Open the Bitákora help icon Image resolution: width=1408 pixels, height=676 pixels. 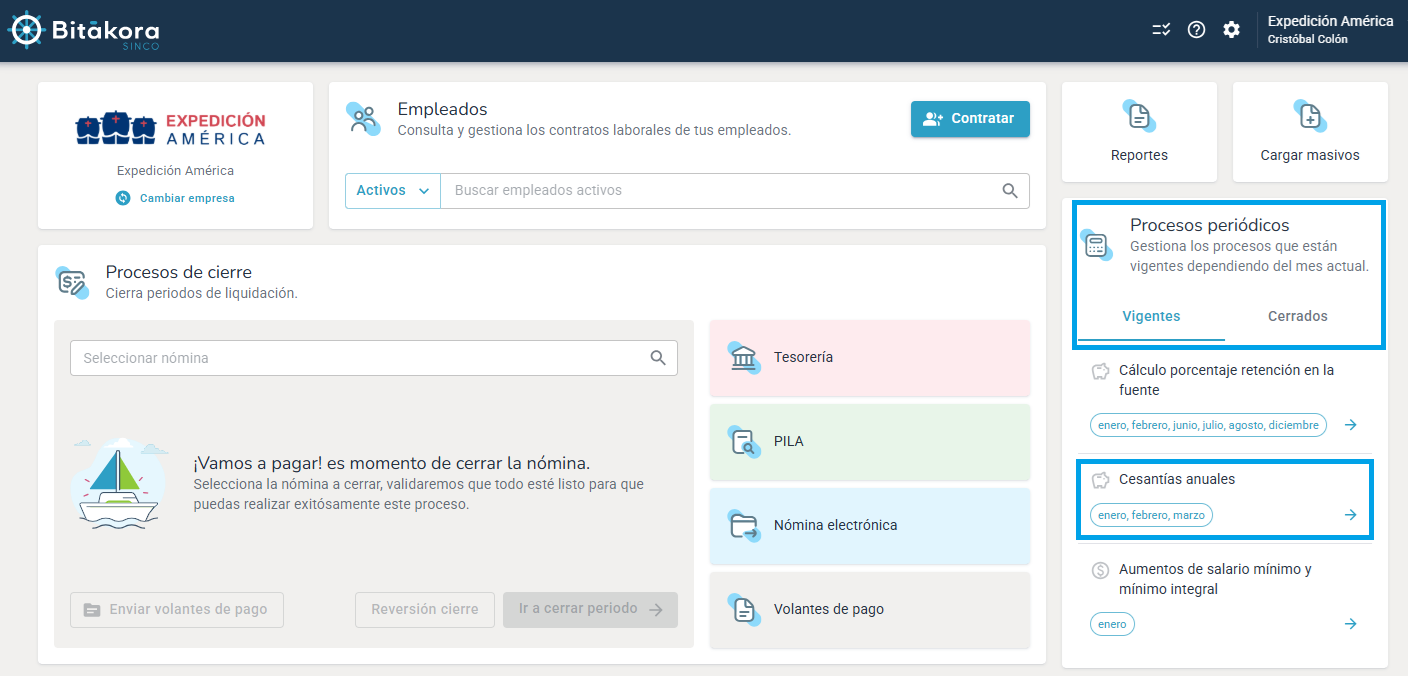coord(1196,30)
